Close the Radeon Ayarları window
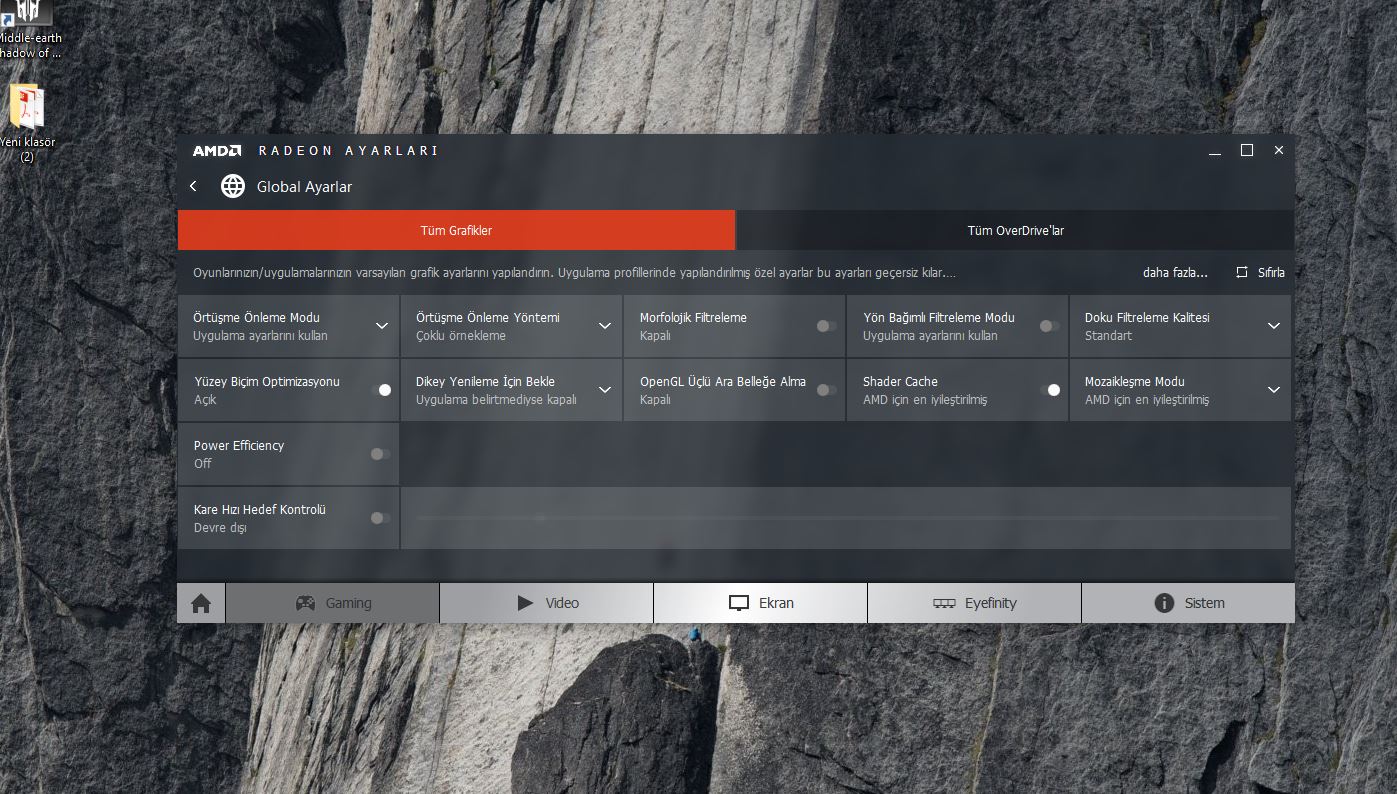The width and height of the screenshot is (1397, 794). 1279,150
